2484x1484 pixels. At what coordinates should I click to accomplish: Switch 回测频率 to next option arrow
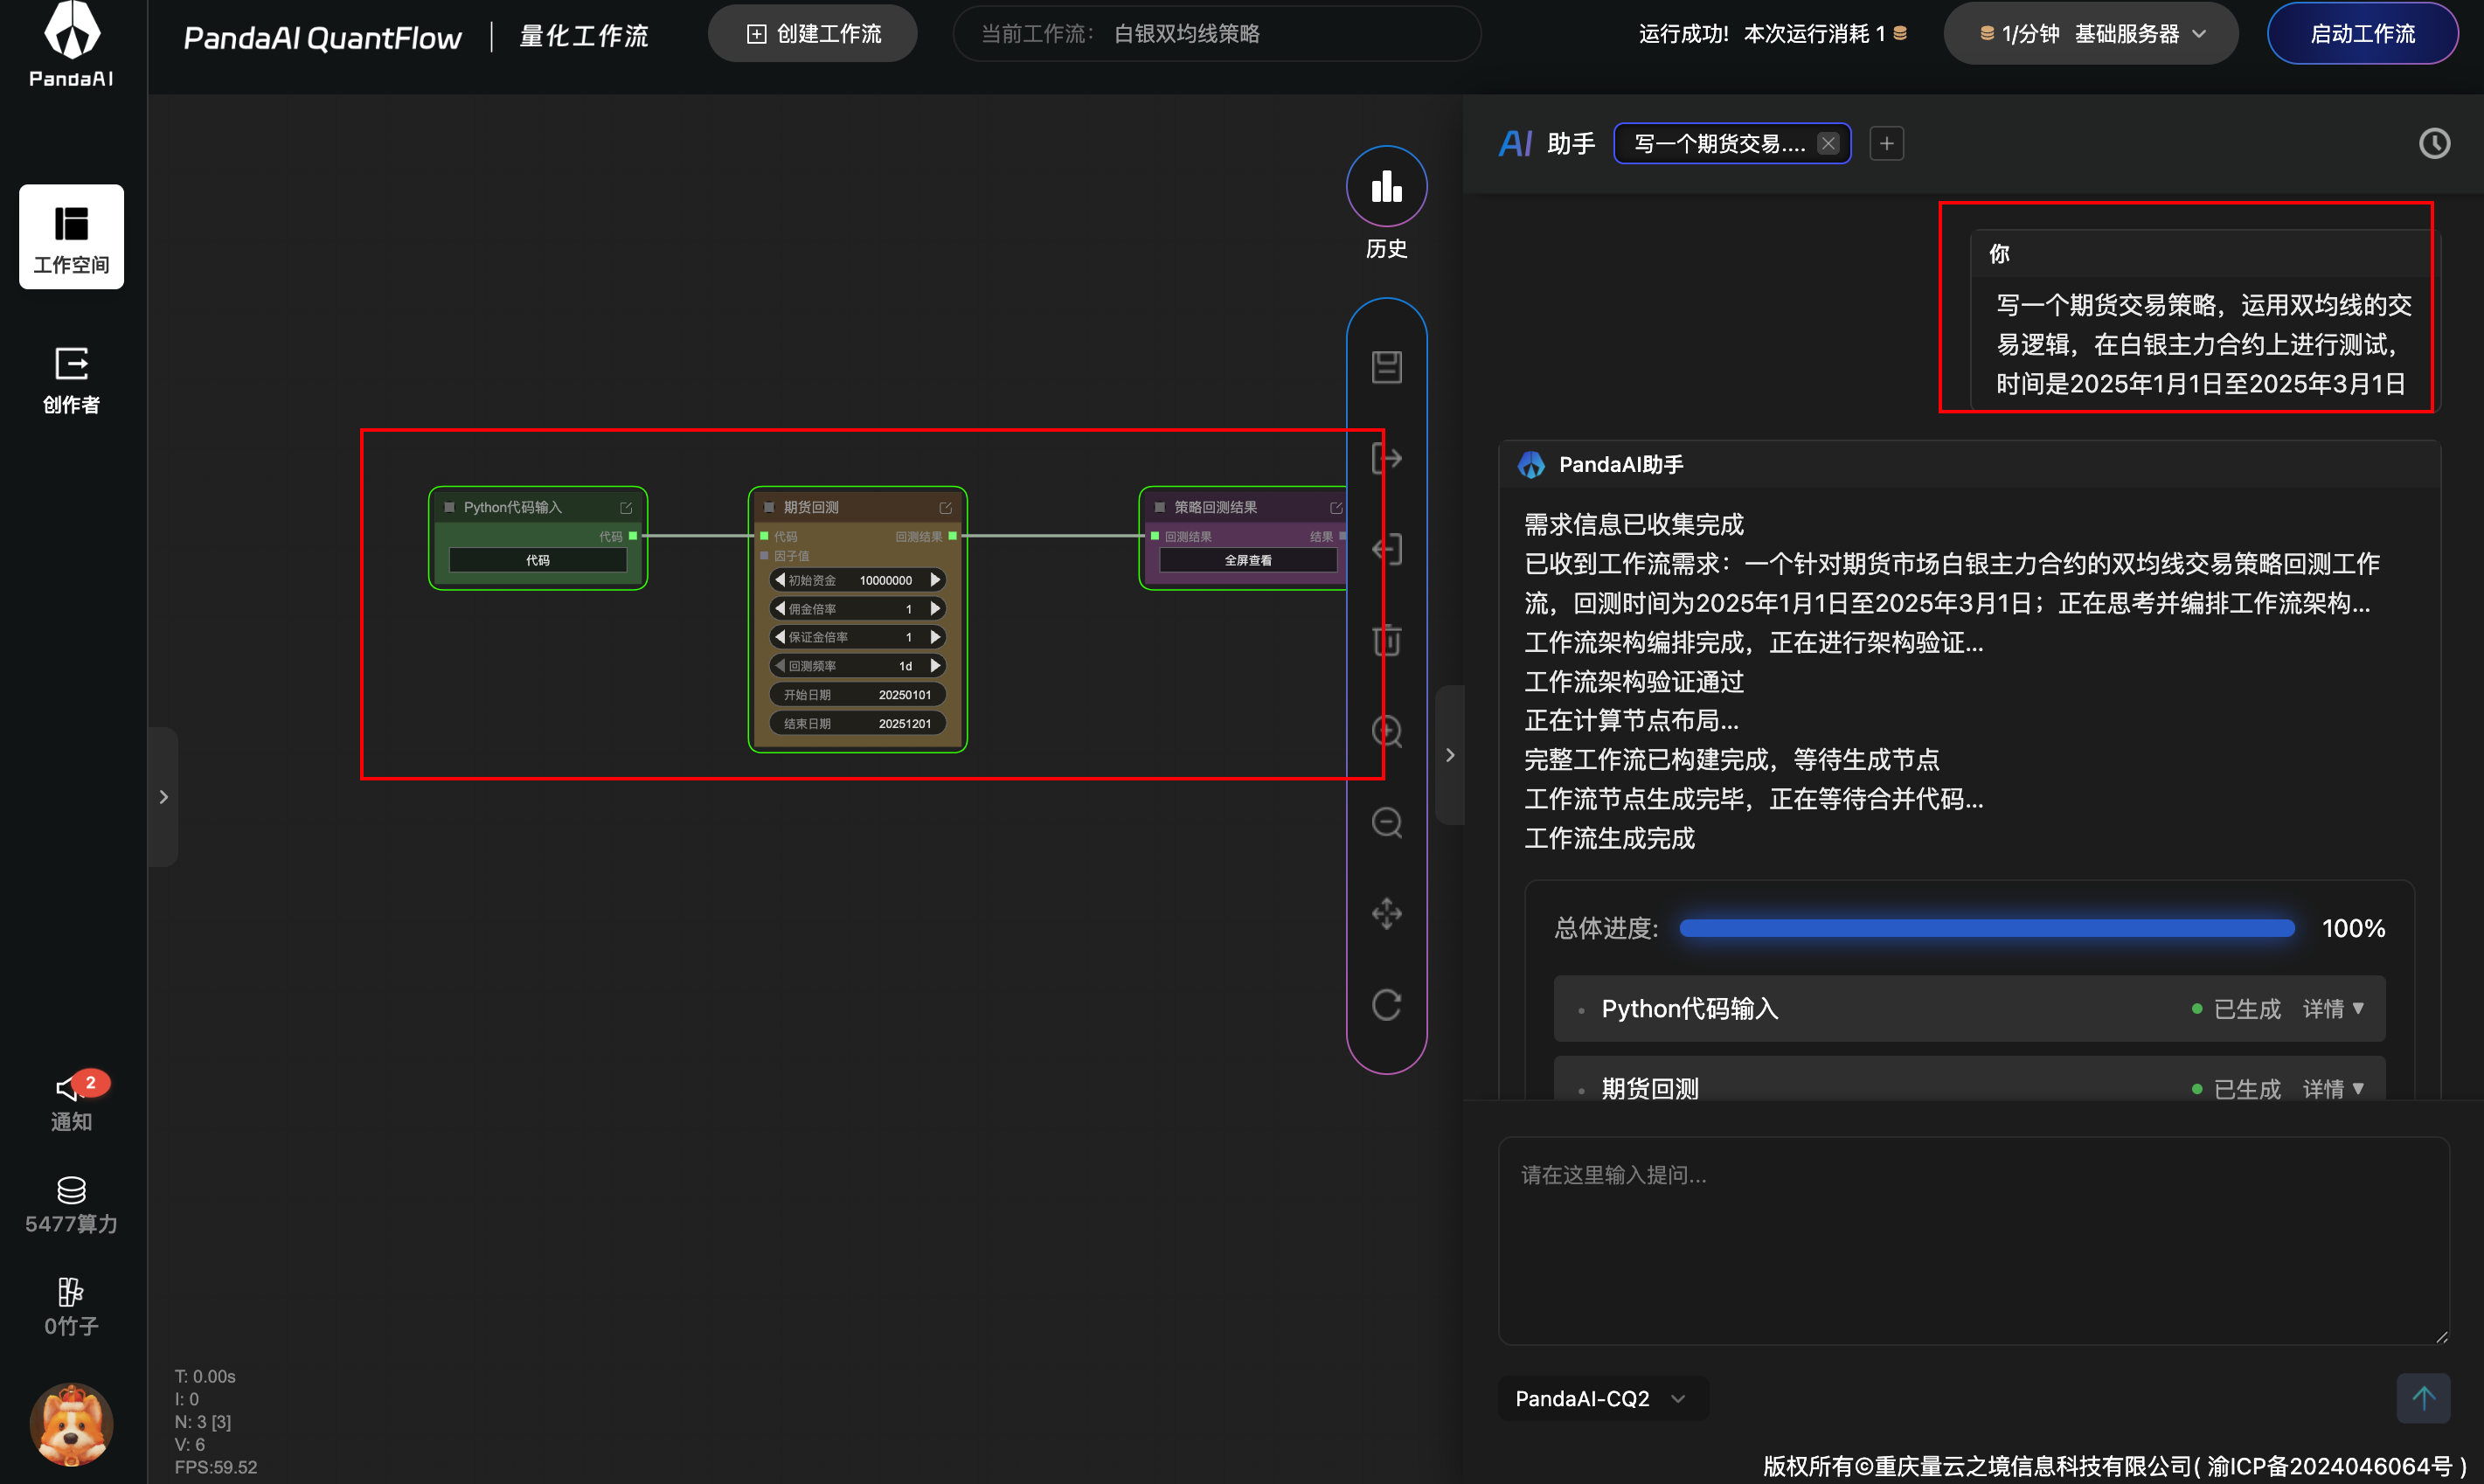[935, 665]
